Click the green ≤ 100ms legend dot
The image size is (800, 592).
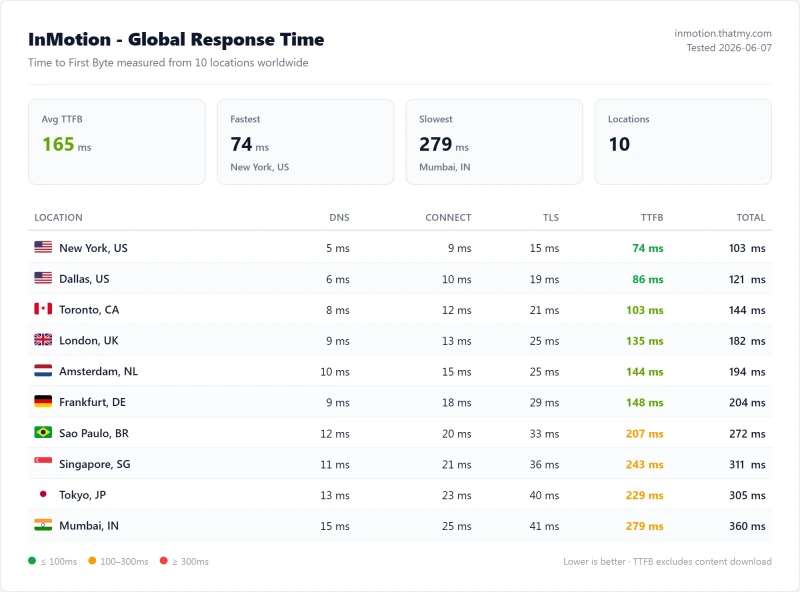pos(32,561)
